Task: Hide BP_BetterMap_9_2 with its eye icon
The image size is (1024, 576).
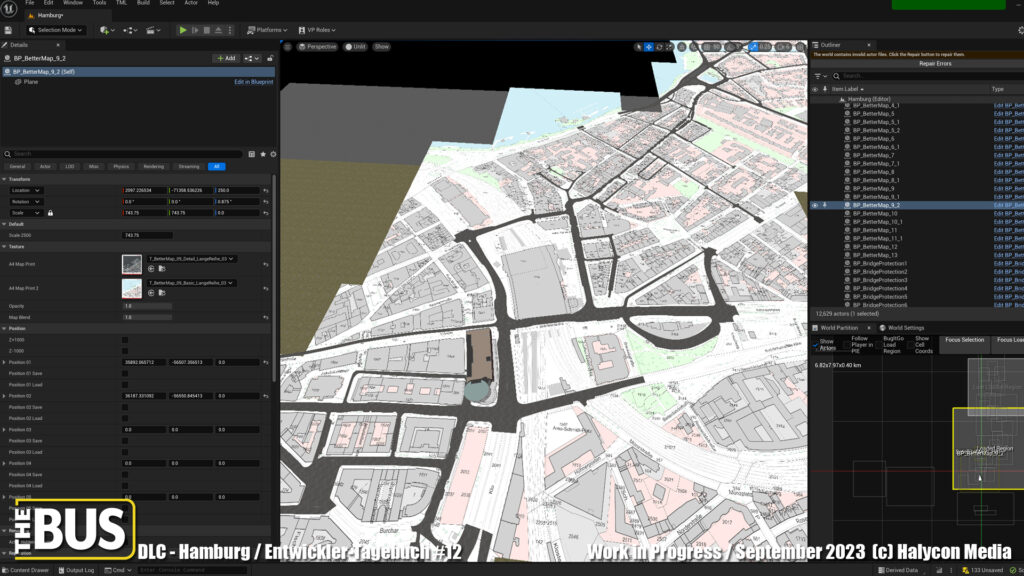Action: click(x=814, y=205)
